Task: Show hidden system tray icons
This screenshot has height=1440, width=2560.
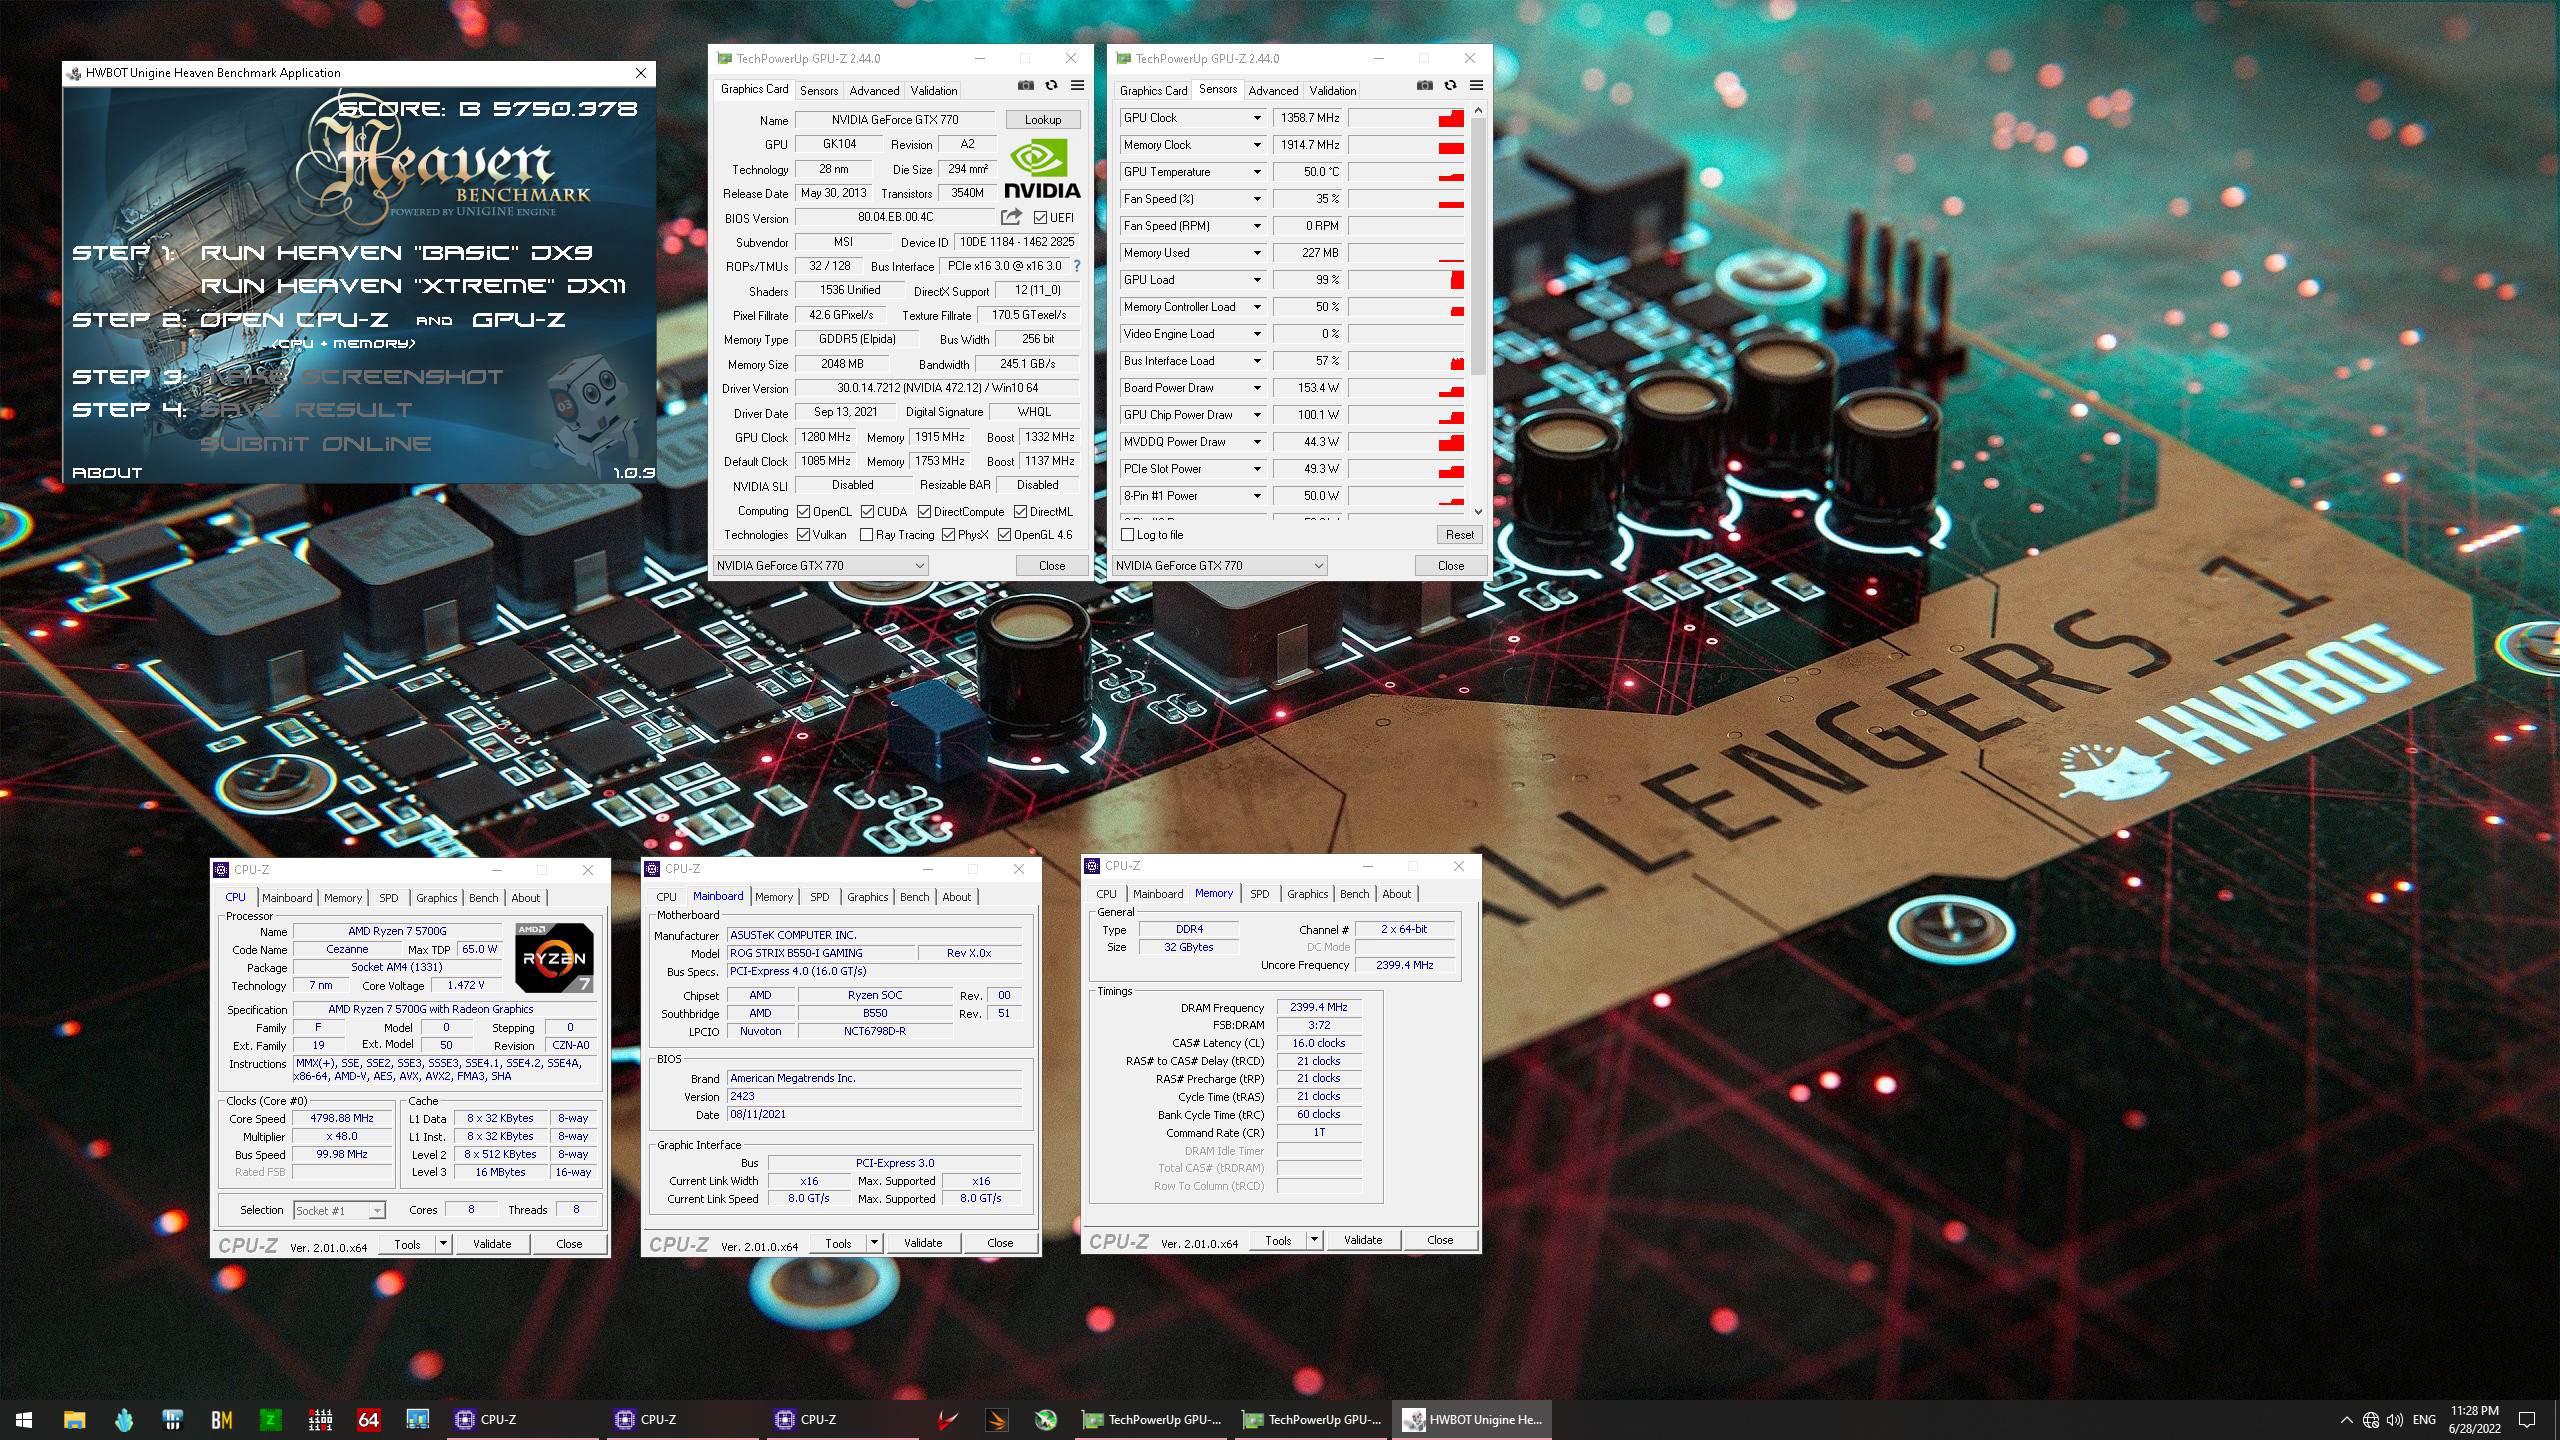Action: (x=2346, y=1420)
